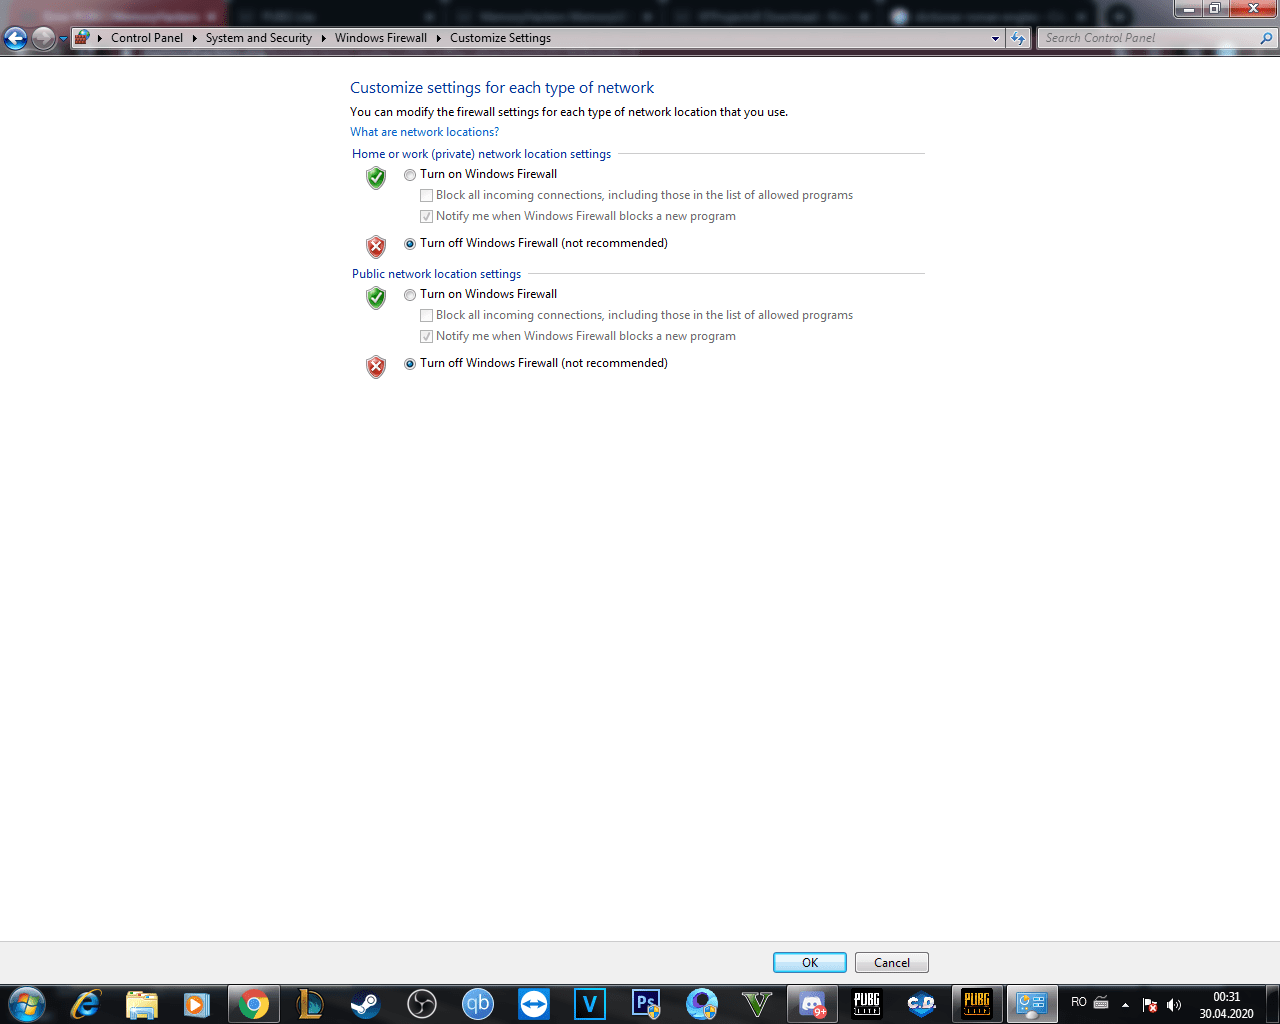Turn on Windows Firewall for home or work network
Screen dimensions: 1280x1024
pyautogui.click(x=410, y=175)
